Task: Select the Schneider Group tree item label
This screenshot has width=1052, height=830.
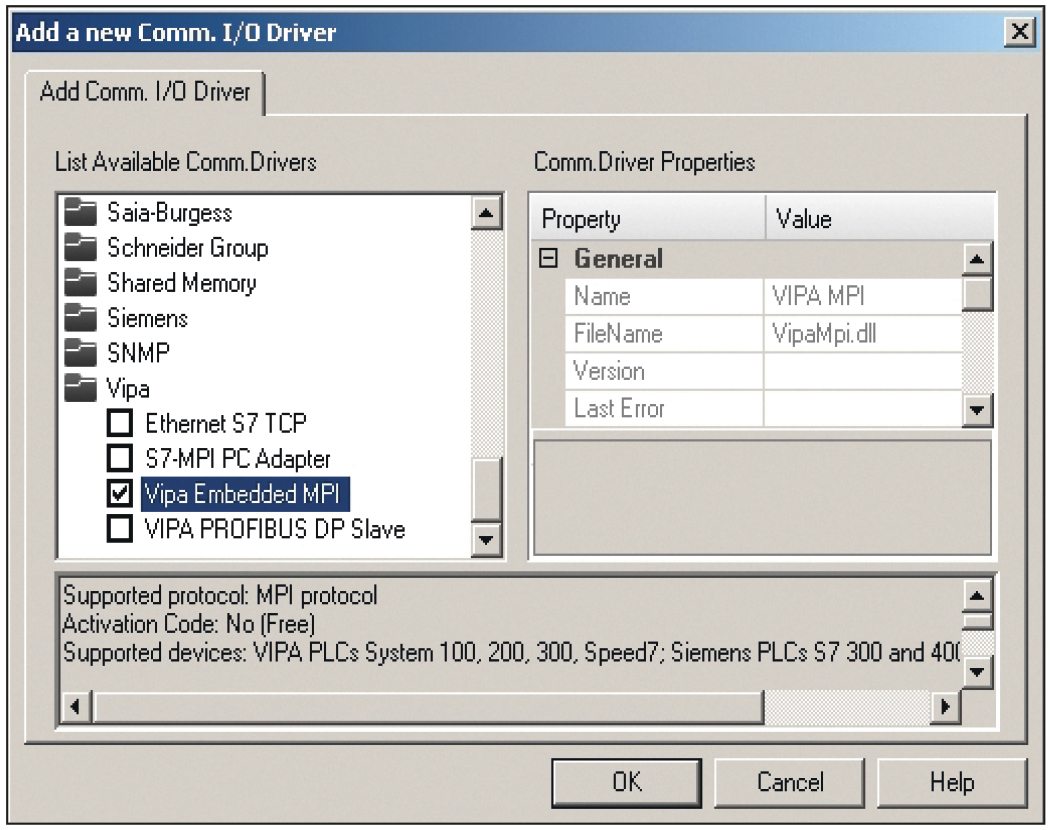Action: [x=188, y=248]
